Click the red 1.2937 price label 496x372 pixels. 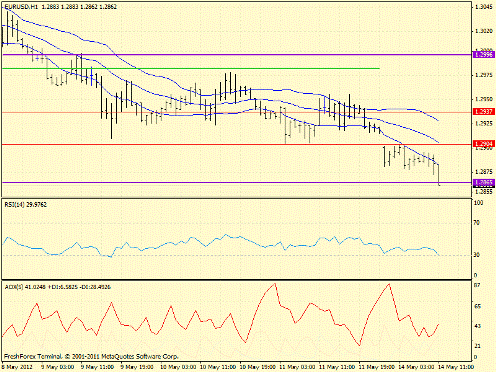tap(484, 111)
